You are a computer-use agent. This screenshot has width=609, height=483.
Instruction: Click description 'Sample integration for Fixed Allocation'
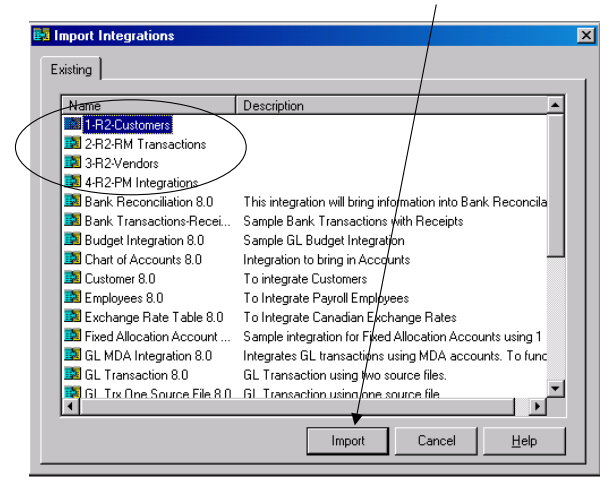click(x=392, y=336)
